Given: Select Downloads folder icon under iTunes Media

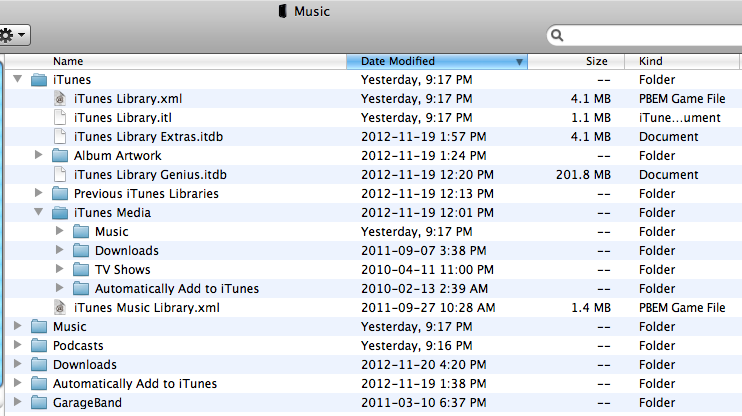Looking at the screenshot, I should pyautogui.click(x=81, y=250).
